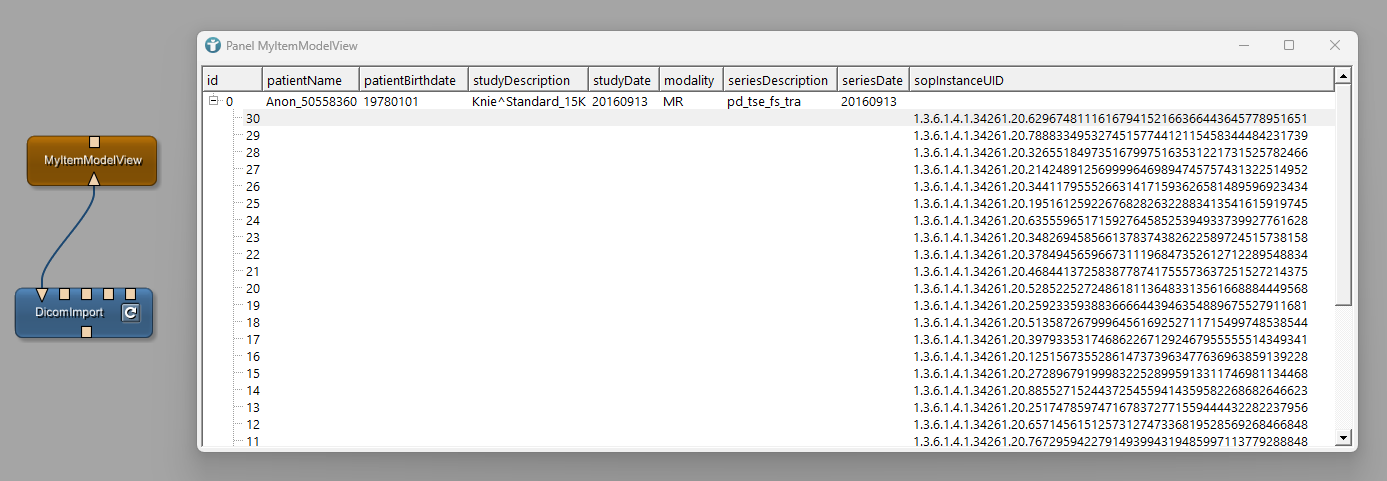The width and height of the screenshot is (1387, 481).
Task: Click the studyDate column header
Action: point(622,80)
